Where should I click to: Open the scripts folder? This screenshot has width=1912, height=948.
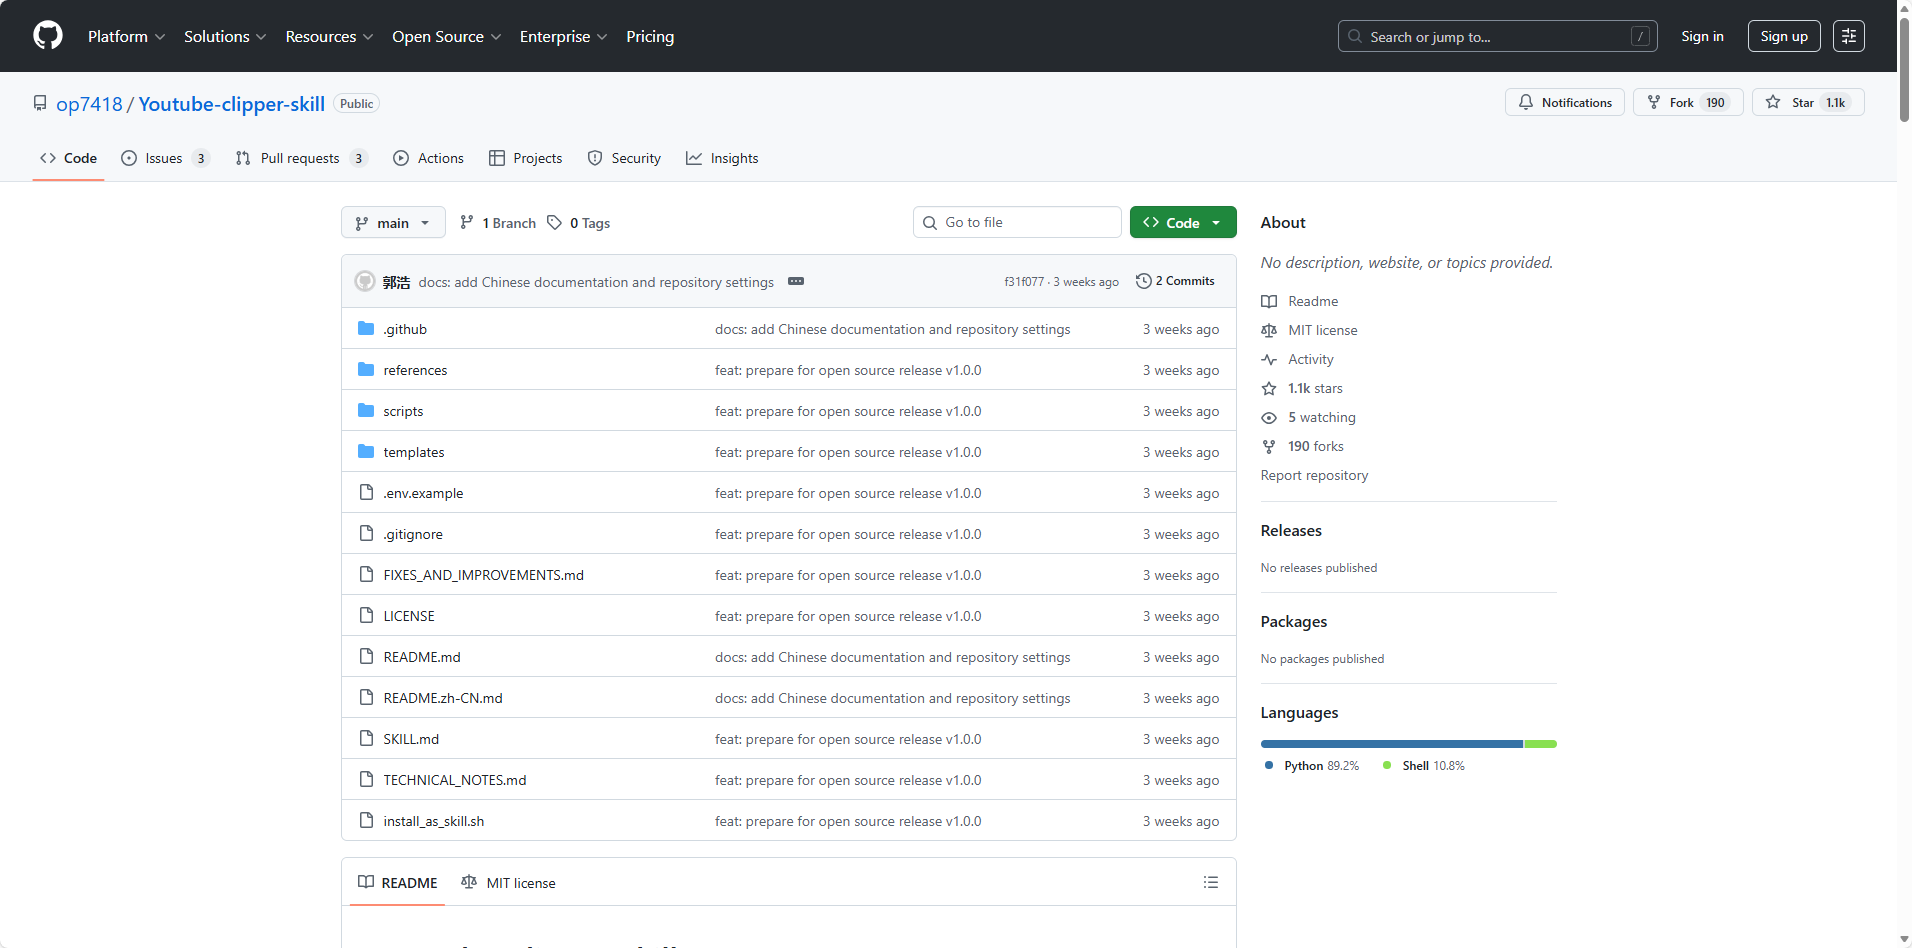tap(403, 411)
